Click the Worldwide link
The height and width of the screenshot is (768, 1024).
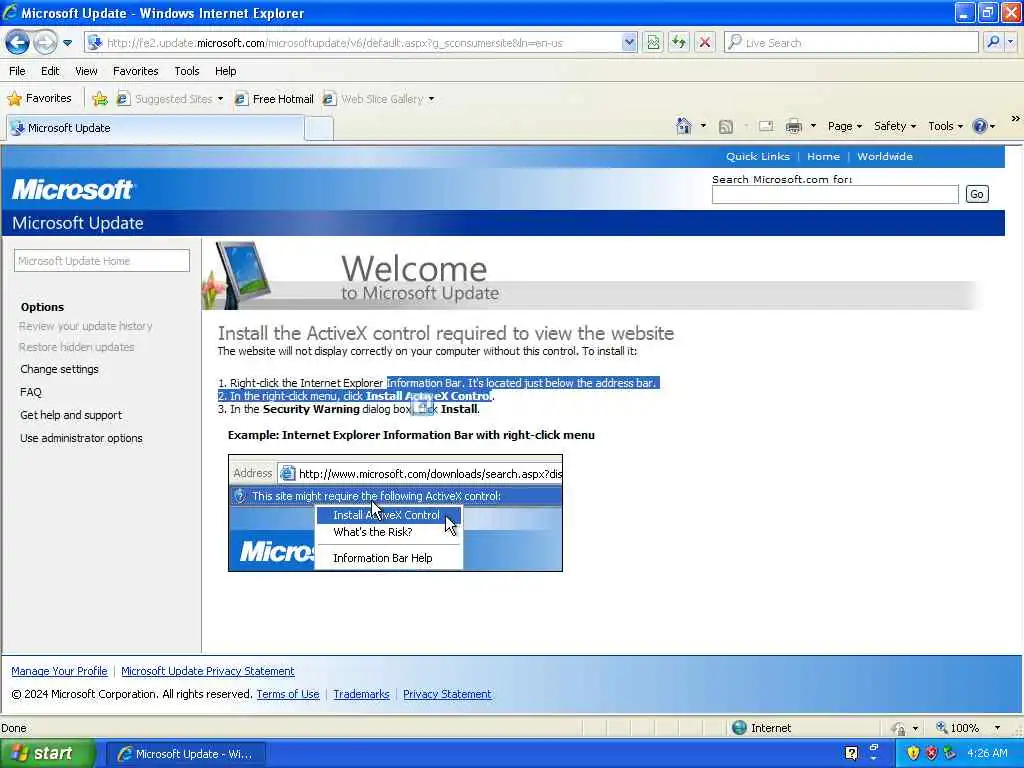[x=885, y=156]
